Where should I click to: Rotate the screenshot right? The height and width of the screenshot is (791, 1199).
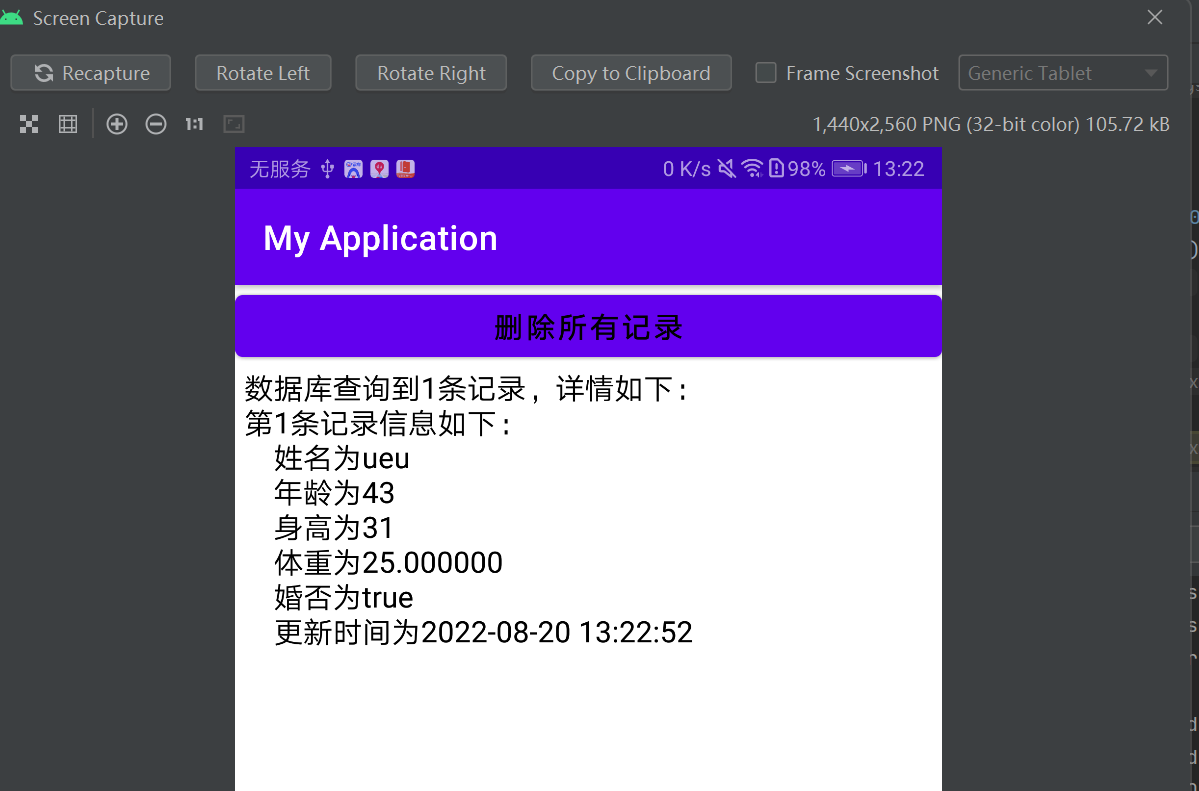[x=431, y=73]
